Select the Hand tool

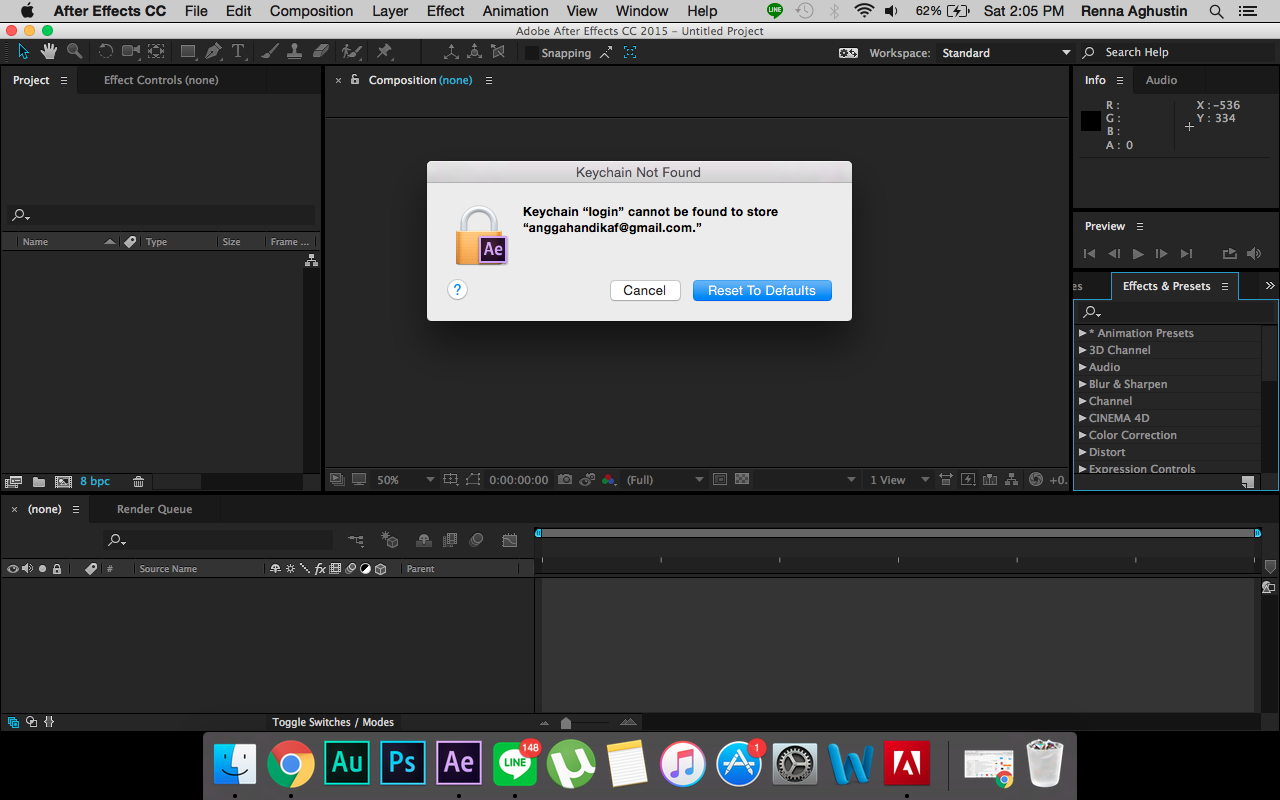click(x=48, y=51)
